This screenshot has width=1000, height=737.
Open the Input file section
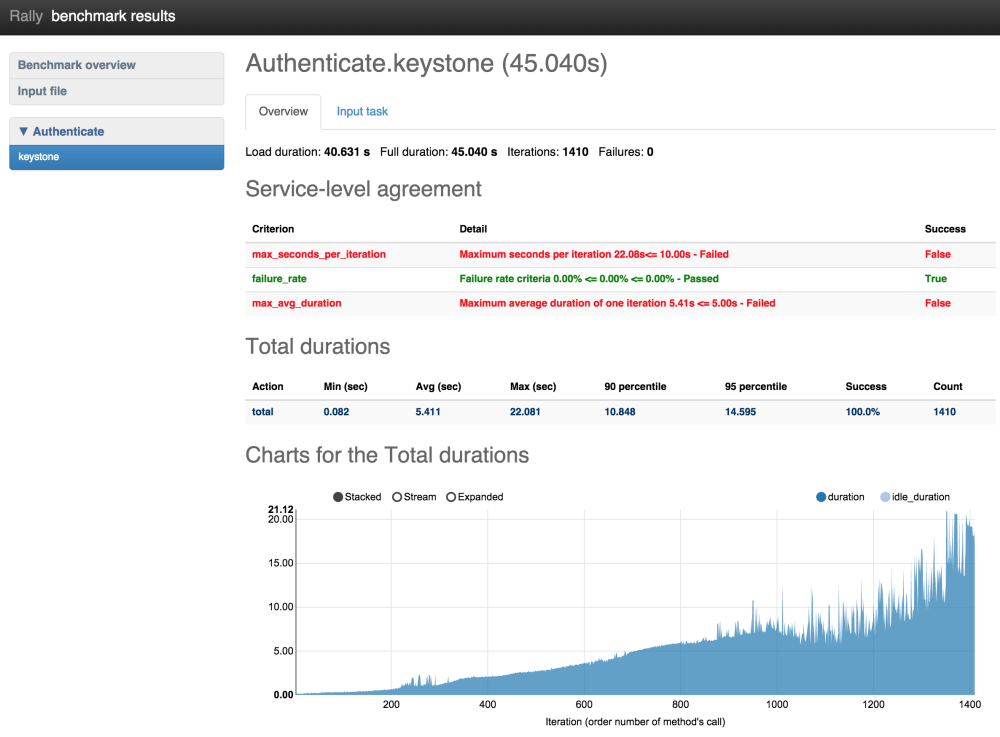pos(43,91)
